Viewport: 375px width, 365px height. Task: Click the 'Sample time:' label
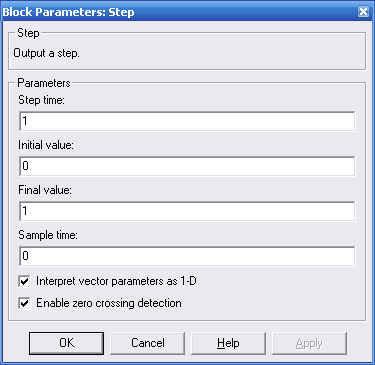48,235
